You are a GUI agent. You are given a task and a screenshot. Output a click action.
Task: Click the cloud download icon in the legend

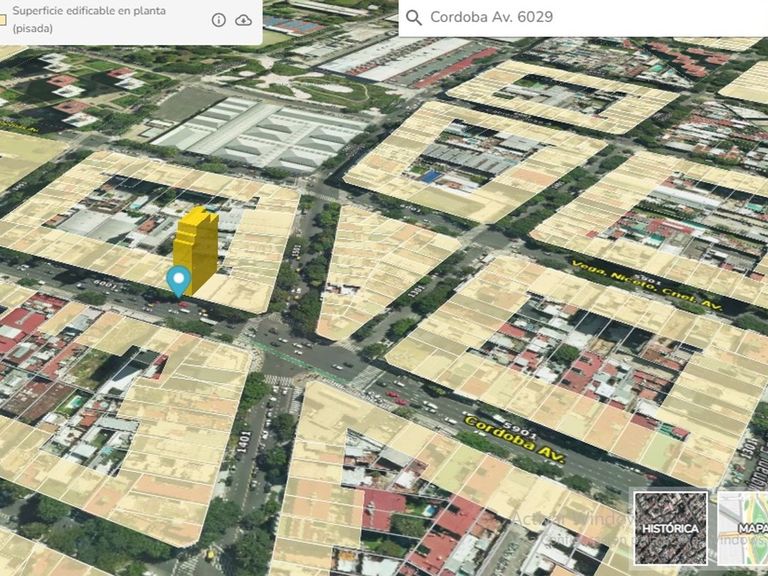point(244,20)
